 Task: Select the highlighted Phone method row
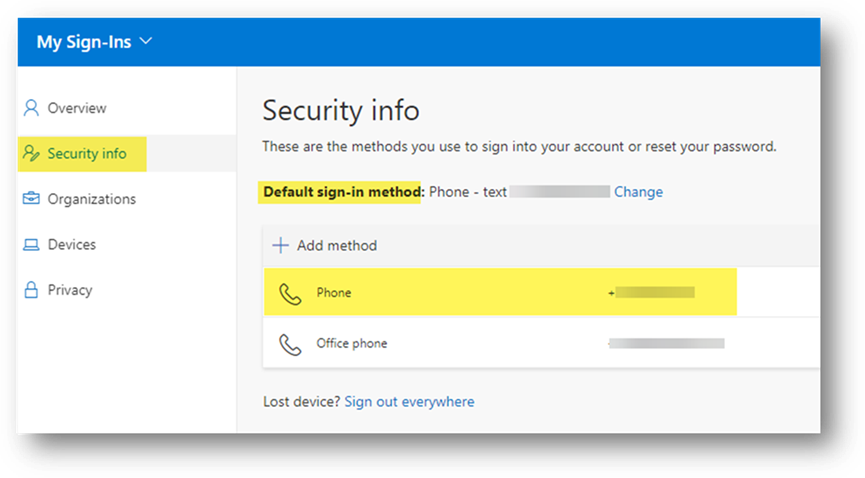[500, 292]
